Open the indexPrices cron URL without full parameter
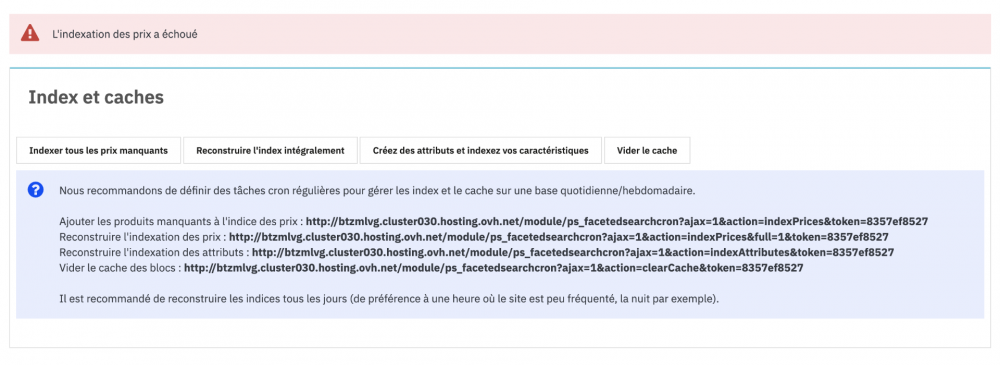This screenshot has height=365, width=1000. pyautogui.click(x=617, y=221)
